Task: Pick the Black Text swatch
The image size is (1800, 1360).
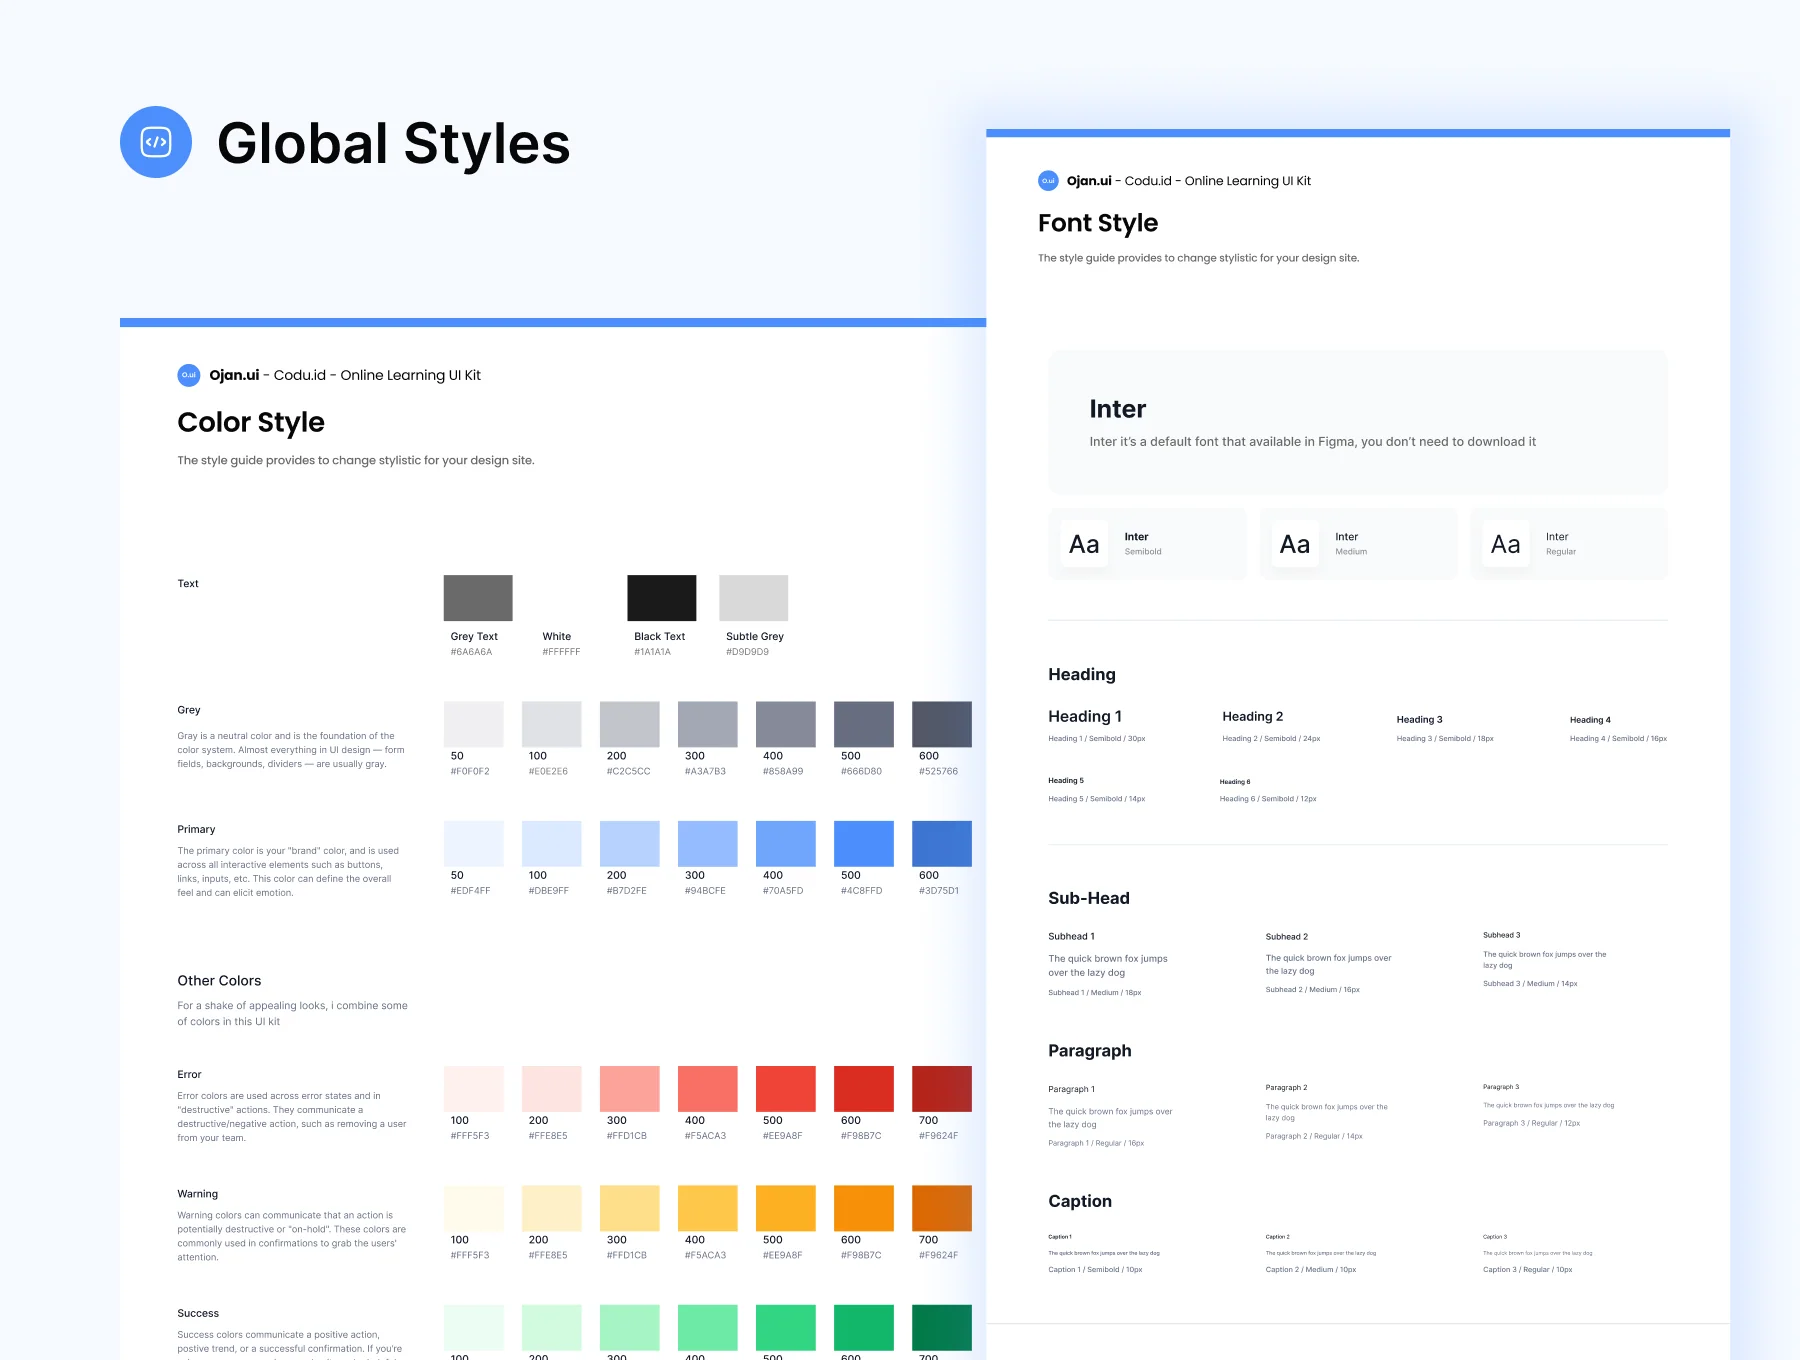Action: (662, 598)
